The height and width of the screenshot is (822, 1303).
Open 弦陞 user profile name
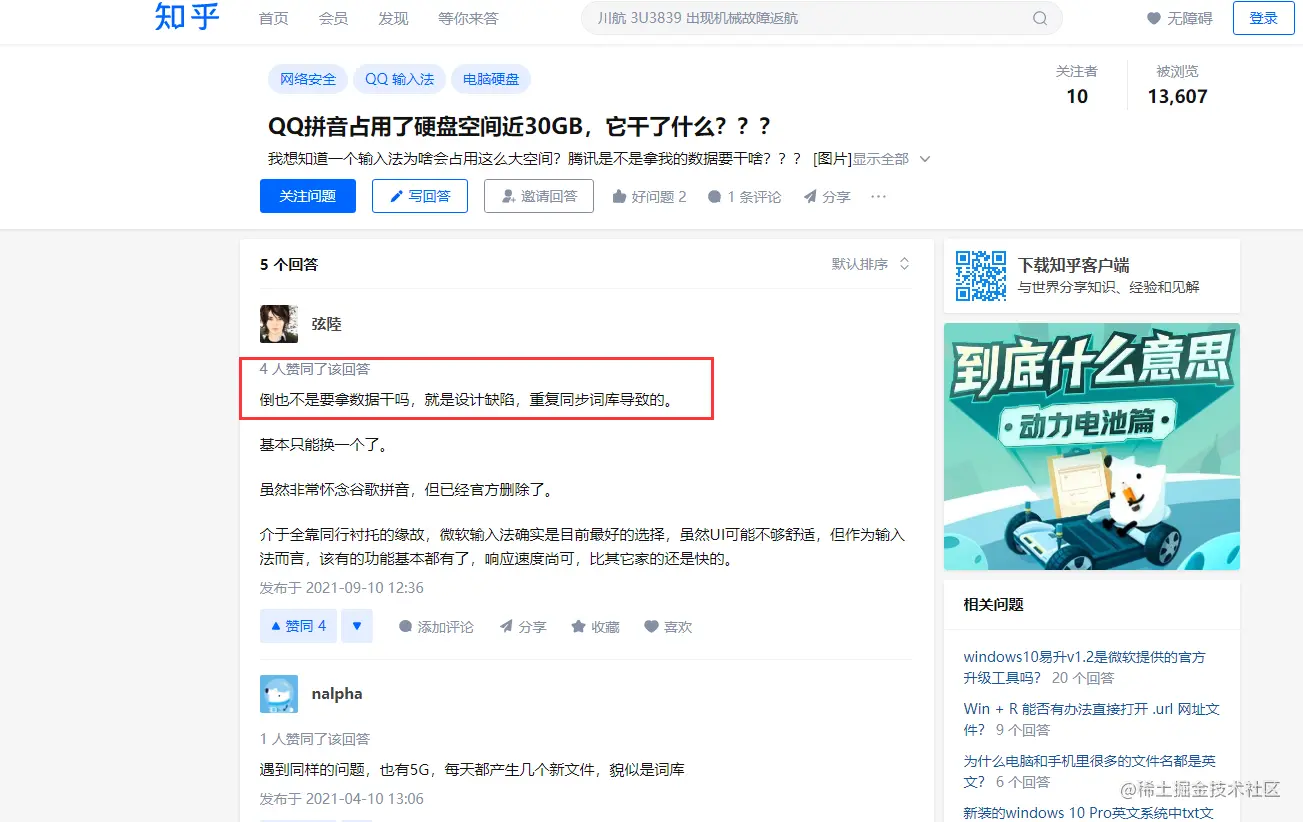(326, 324)
